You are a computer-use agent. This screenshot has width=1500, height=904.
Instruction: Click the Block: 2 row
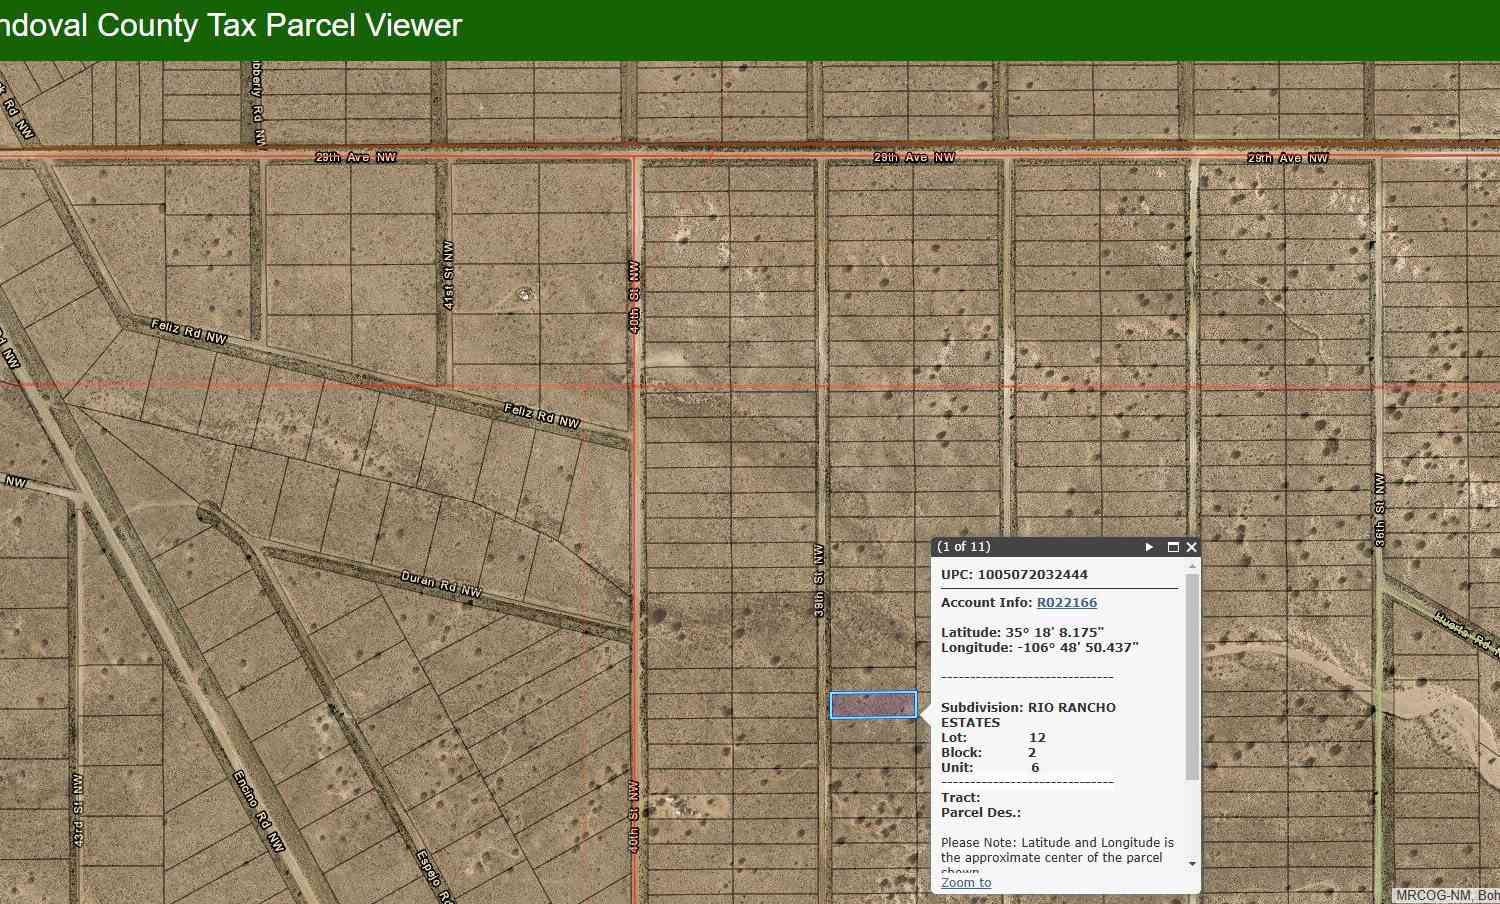(989, 752)
